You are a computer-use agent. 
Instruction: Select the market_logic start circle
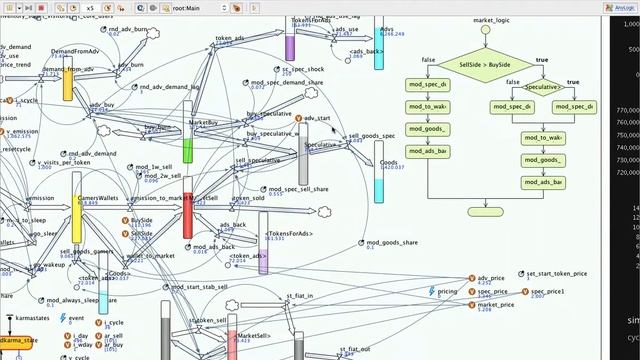(485, 29)
